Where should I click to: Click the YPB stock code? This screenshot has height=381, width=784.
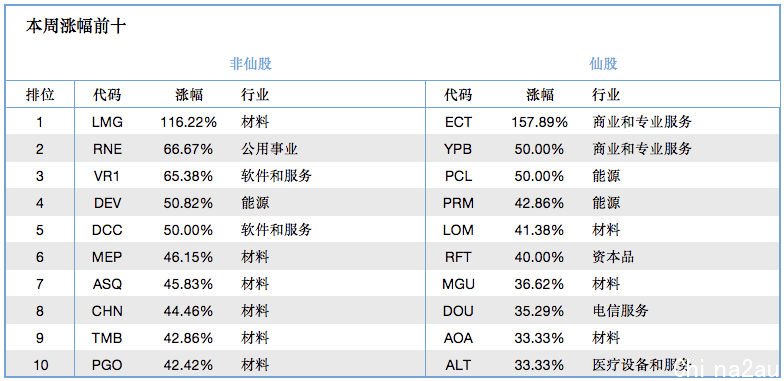tap(458, 149)
